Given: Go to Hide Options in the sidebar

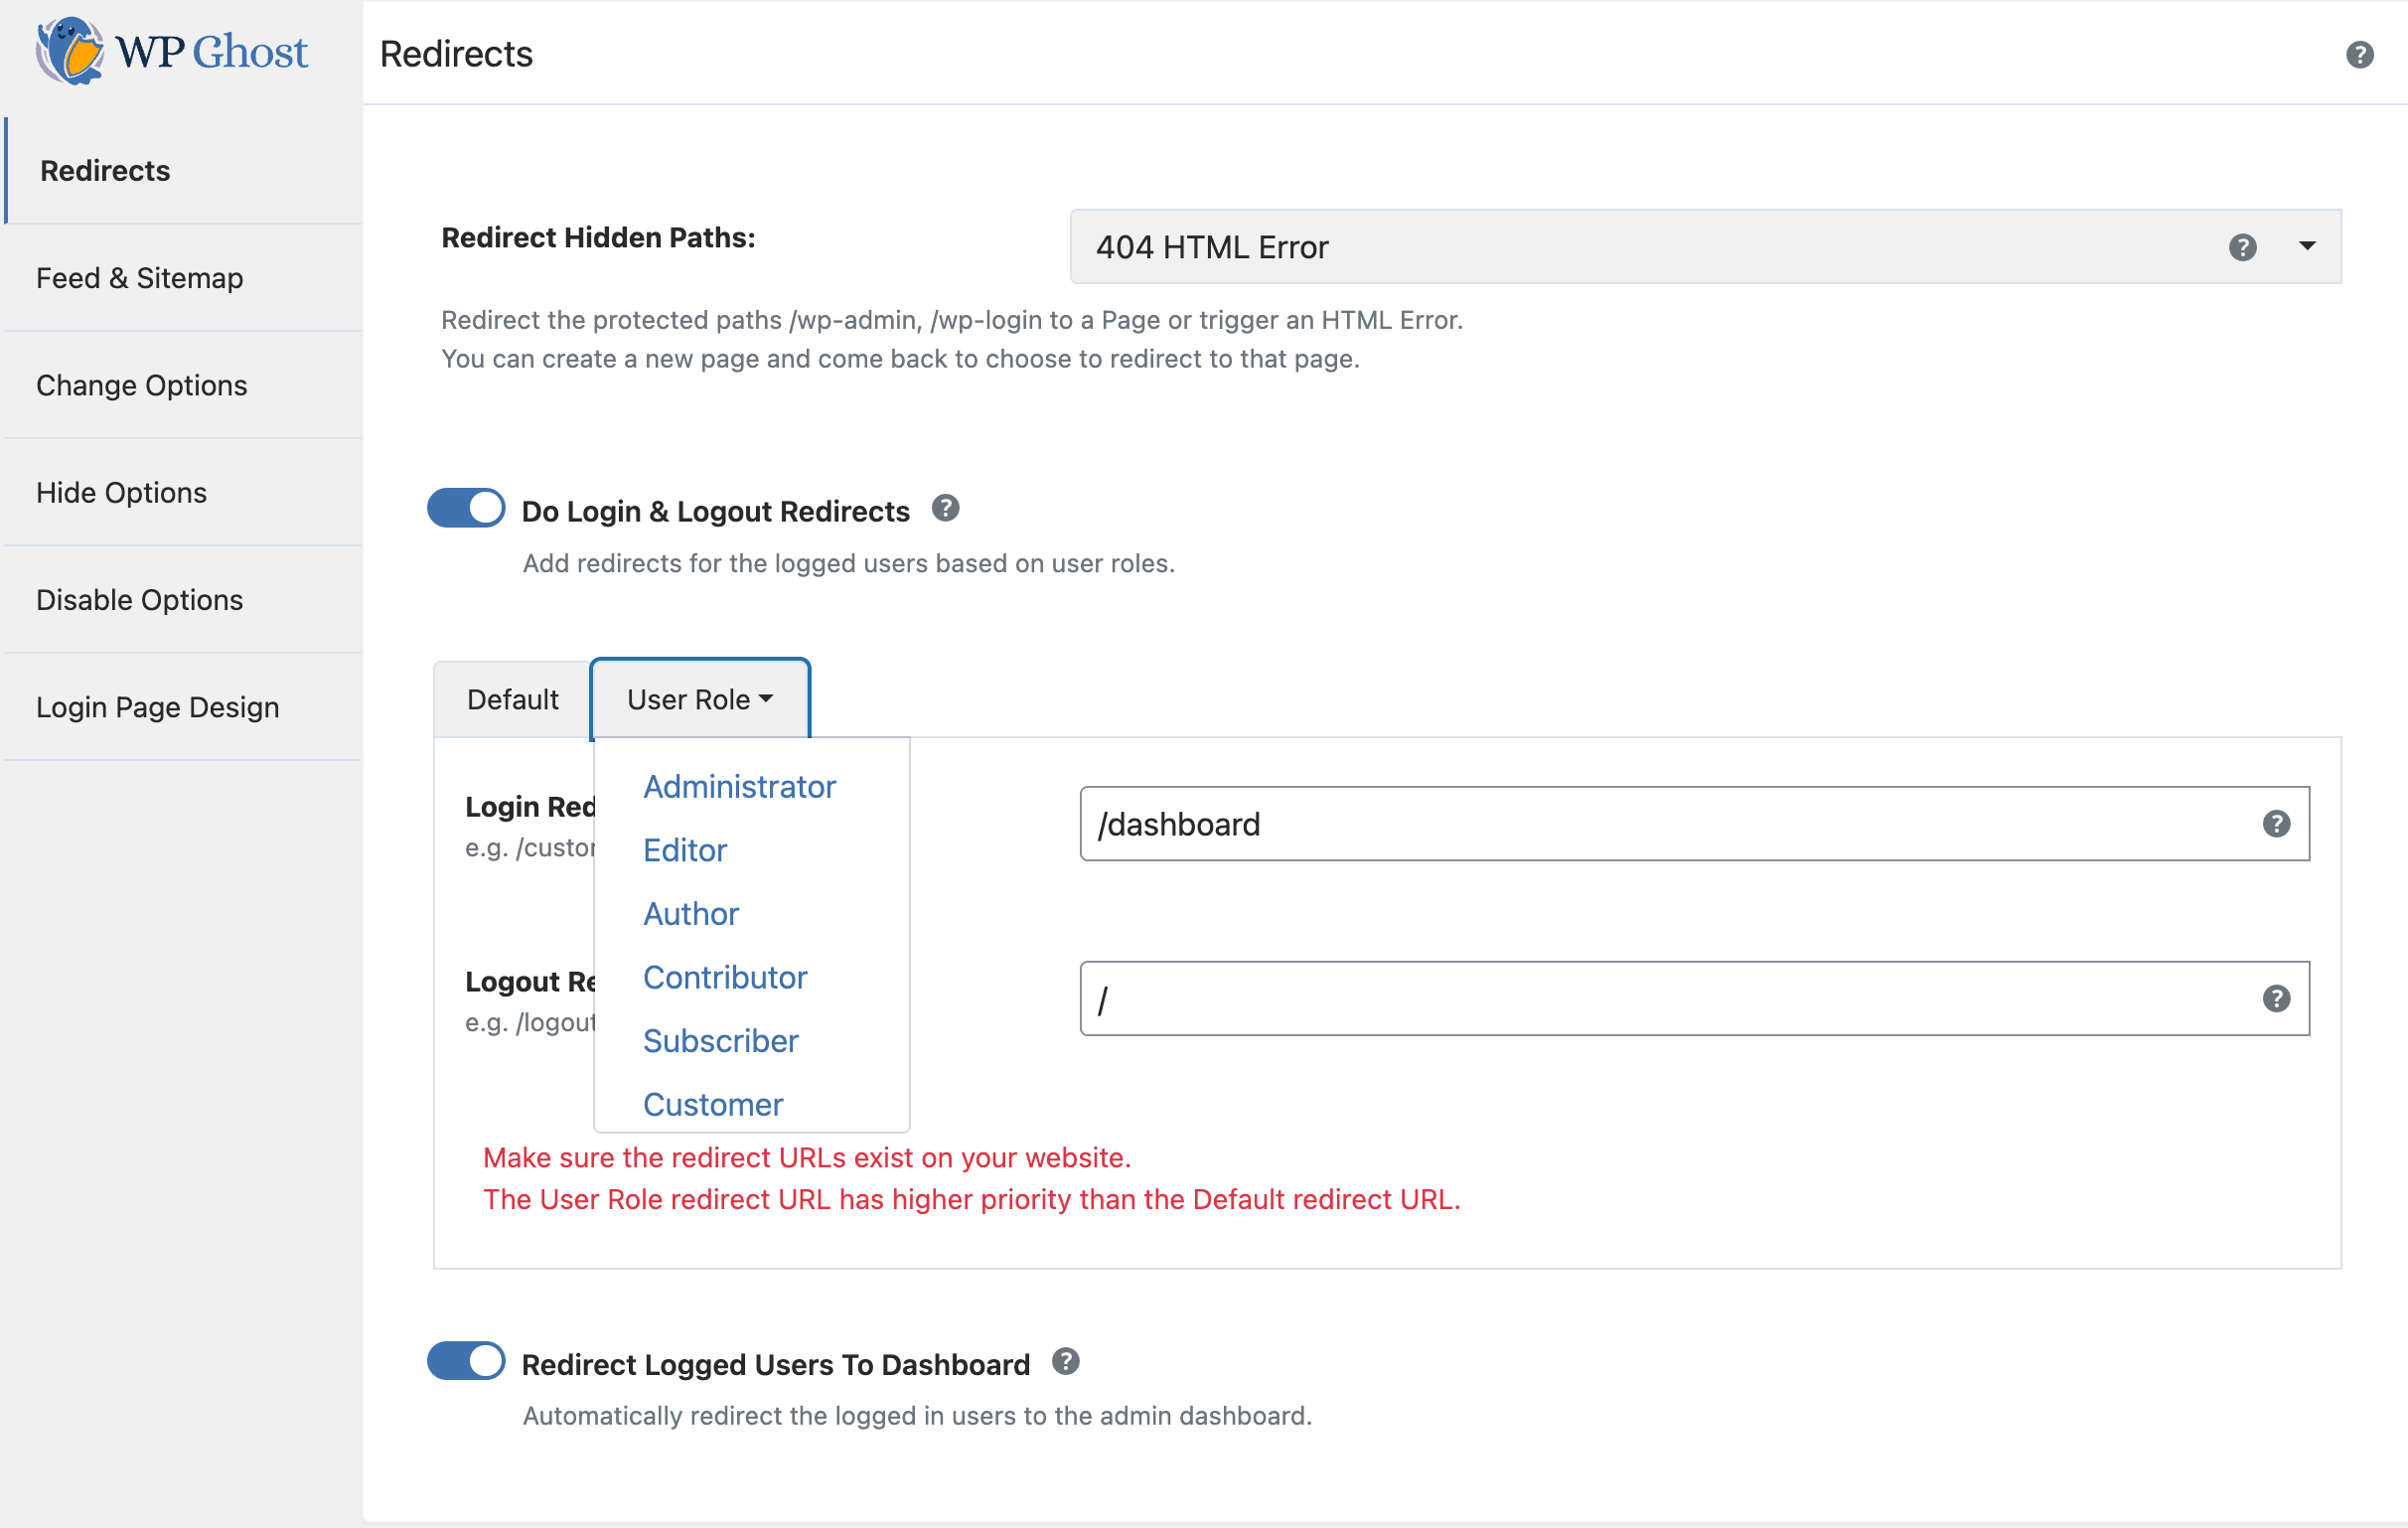Looking at the screenshot, I should 121,493.
